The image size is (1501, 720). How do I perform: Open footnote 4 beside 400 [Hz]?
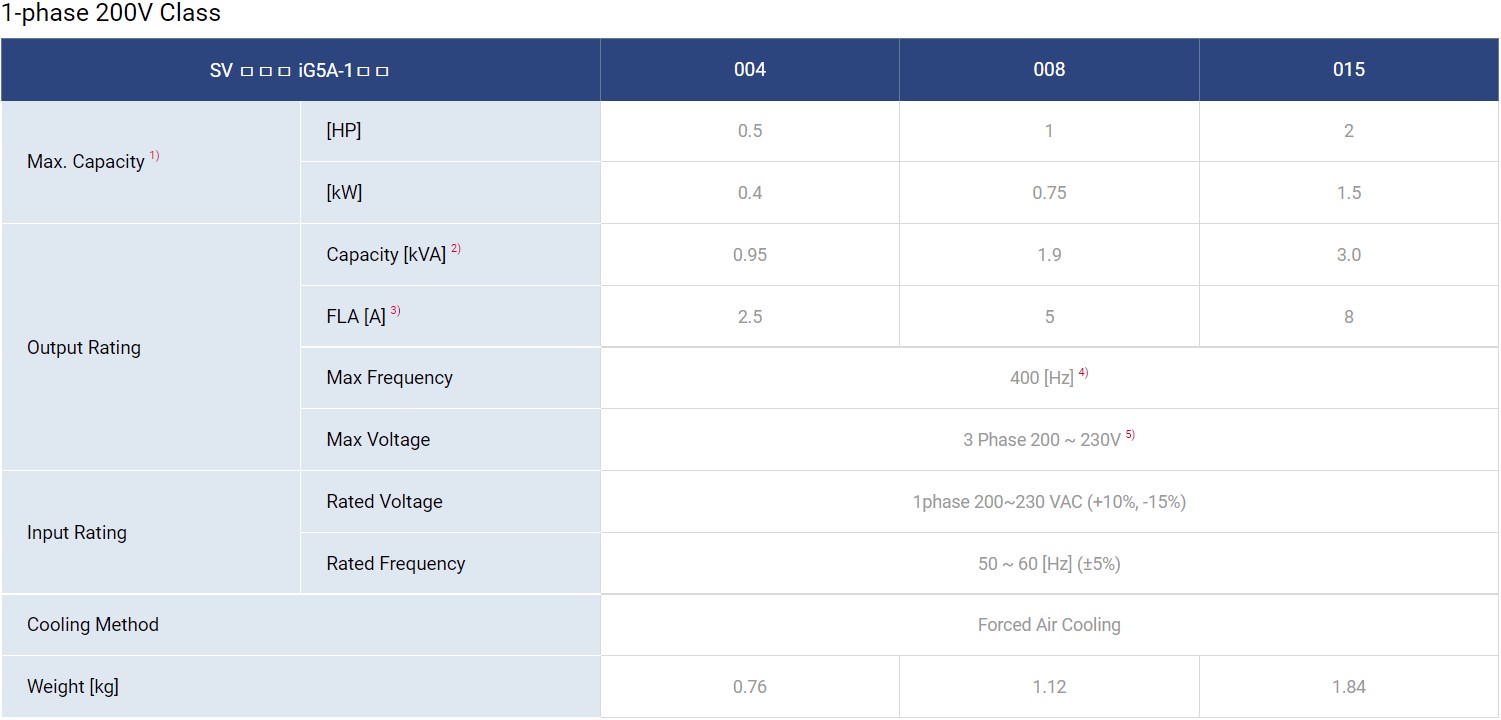(1083, 374)
